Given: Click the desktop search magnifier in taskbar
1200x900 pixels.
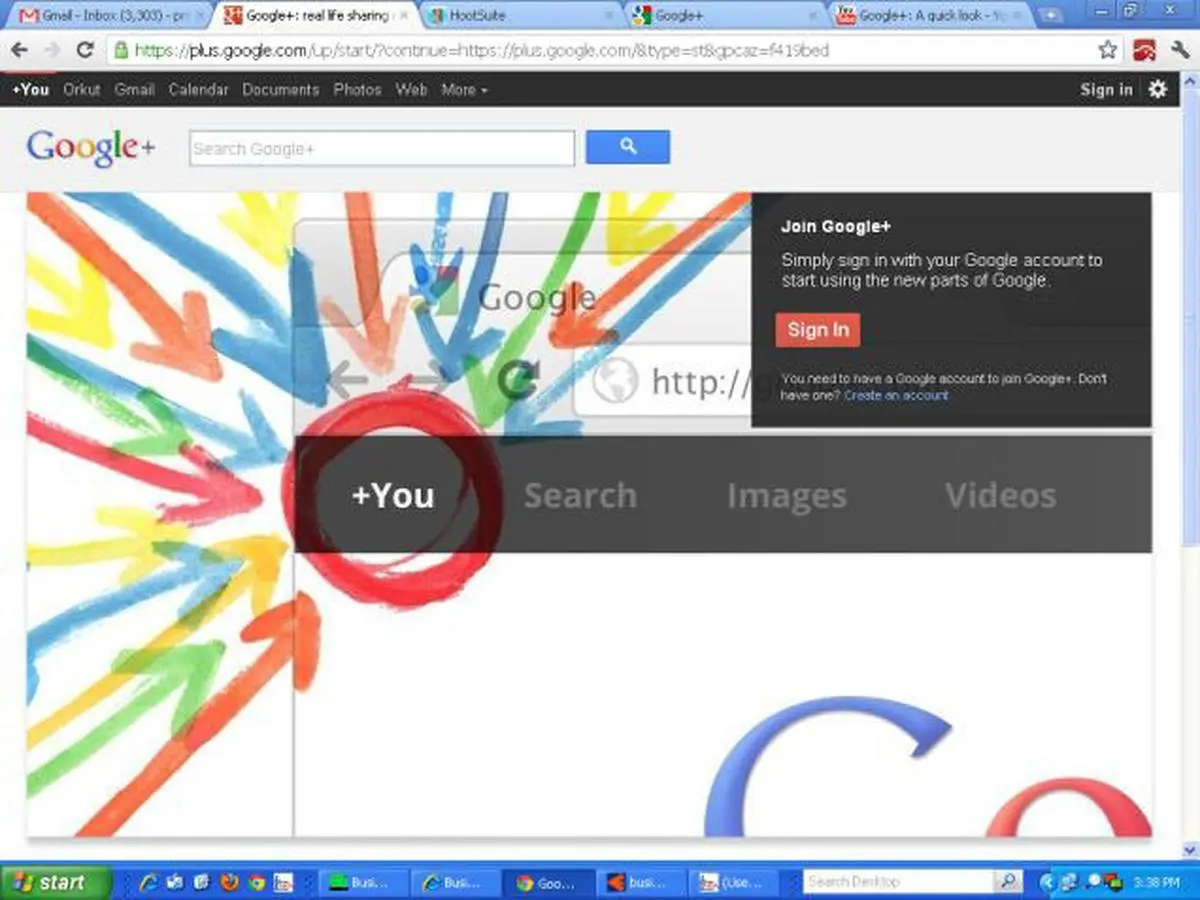Looking at the screenshot, I should click(1006, 882).
